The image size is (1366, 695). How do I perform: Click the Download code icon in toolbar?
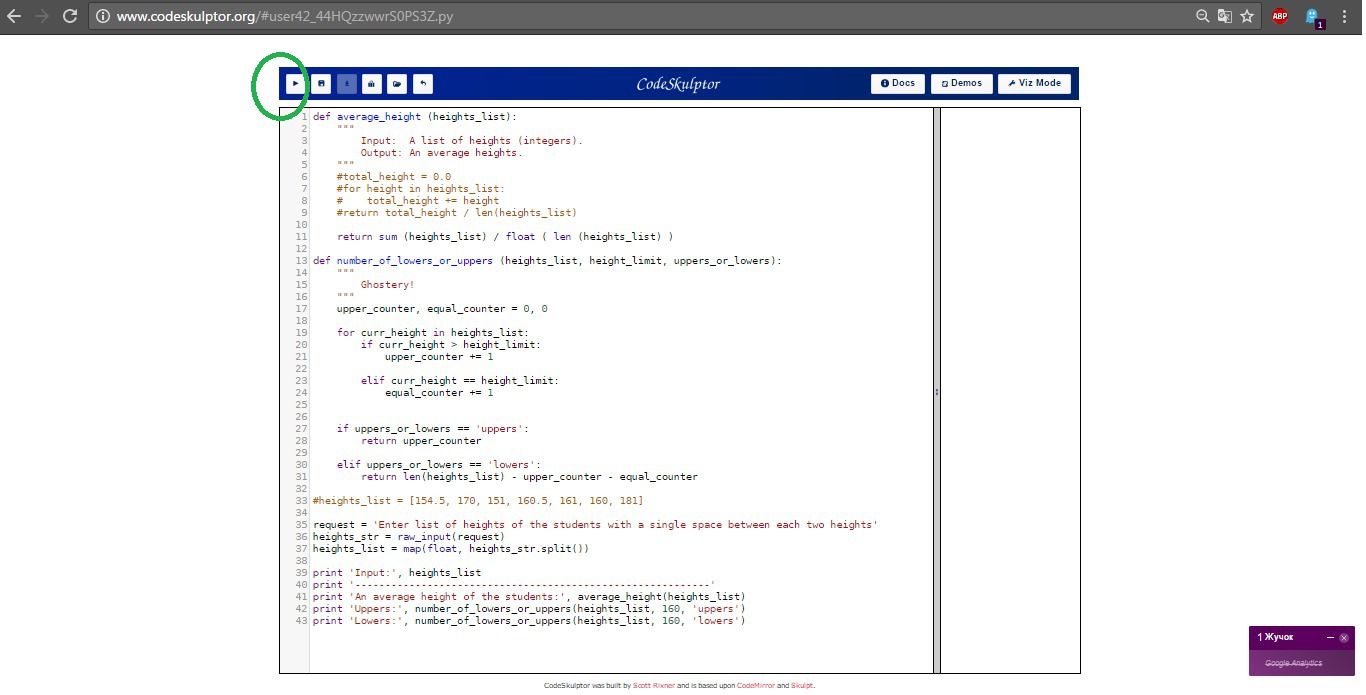[346, 84]
